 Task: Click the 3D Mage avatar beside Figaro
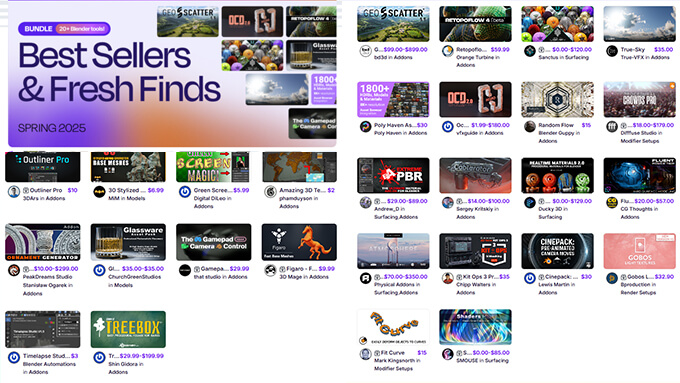pos(271,270)
